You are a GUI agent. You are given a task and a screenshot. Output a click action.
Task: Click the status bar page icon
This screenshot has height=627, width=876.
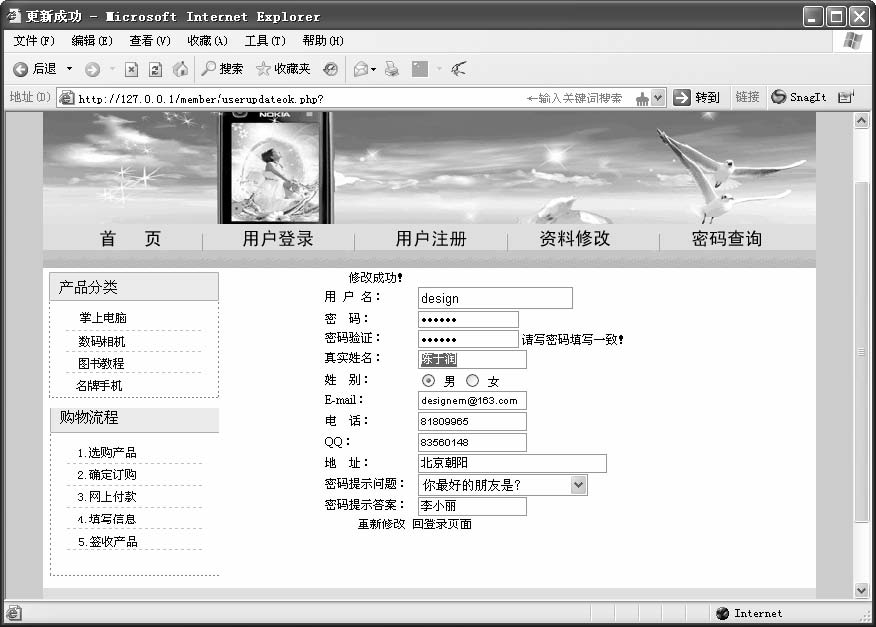[14, 613]
